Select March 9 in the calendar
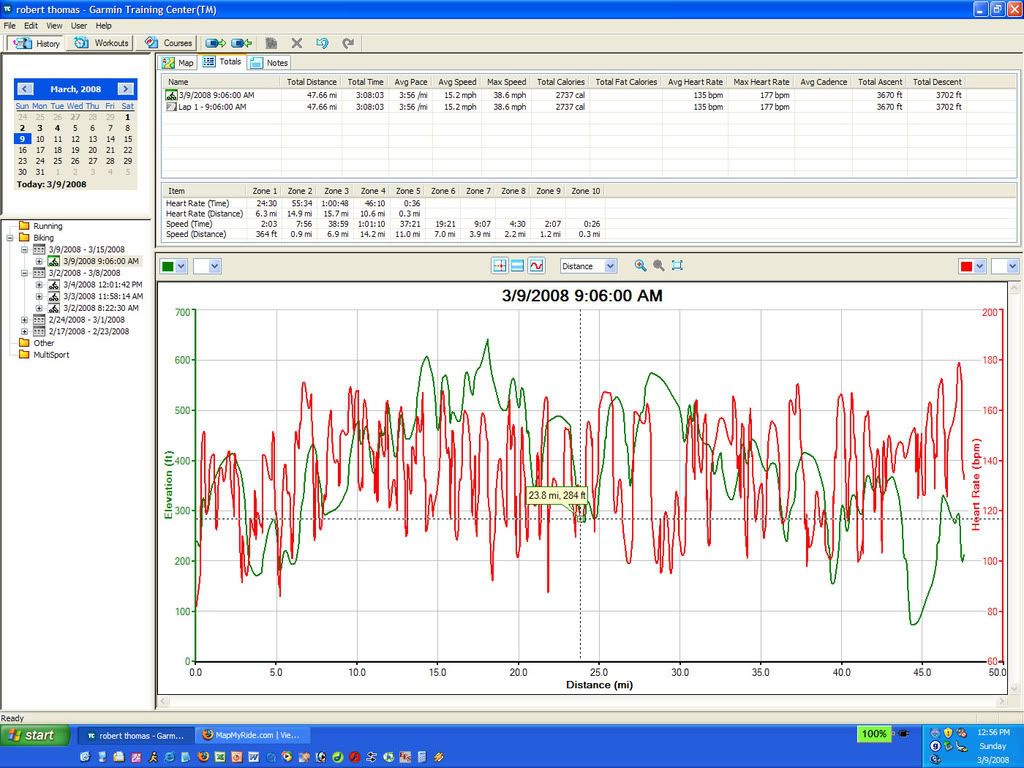The image size is (1024, 768). [x=22, y=139]
